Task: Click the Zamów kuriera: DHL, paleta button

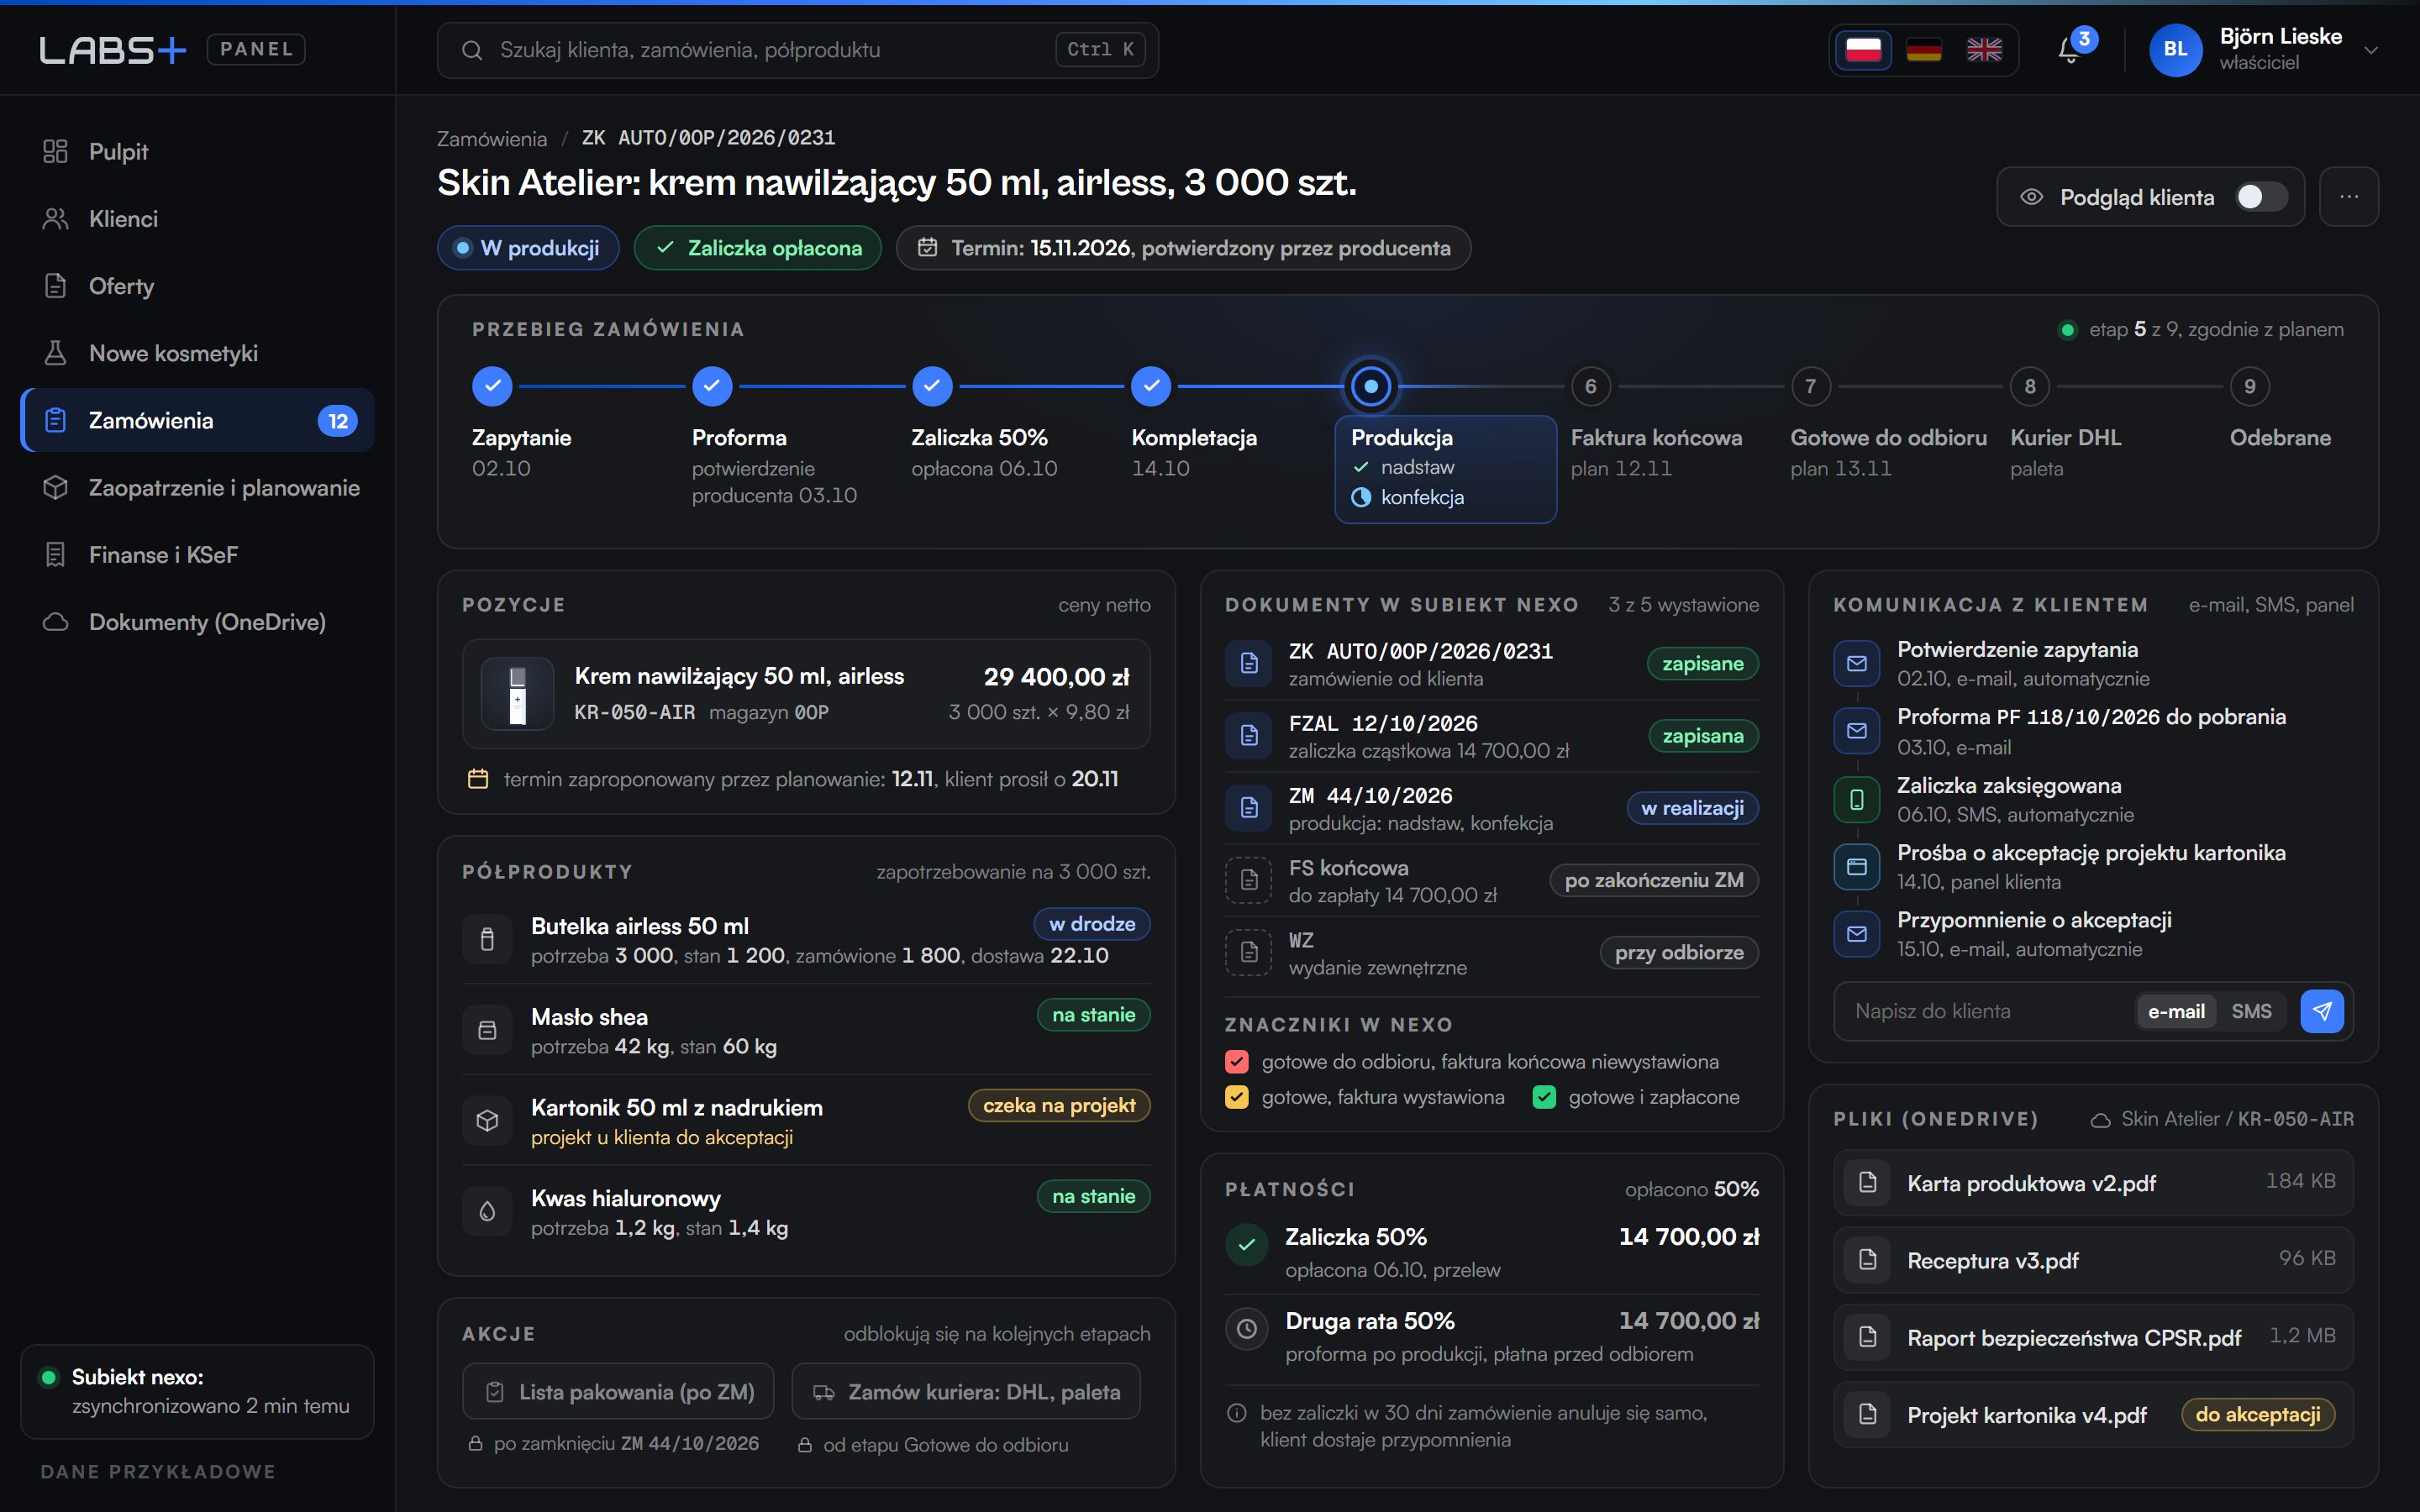Action: tap(966, 1391)
